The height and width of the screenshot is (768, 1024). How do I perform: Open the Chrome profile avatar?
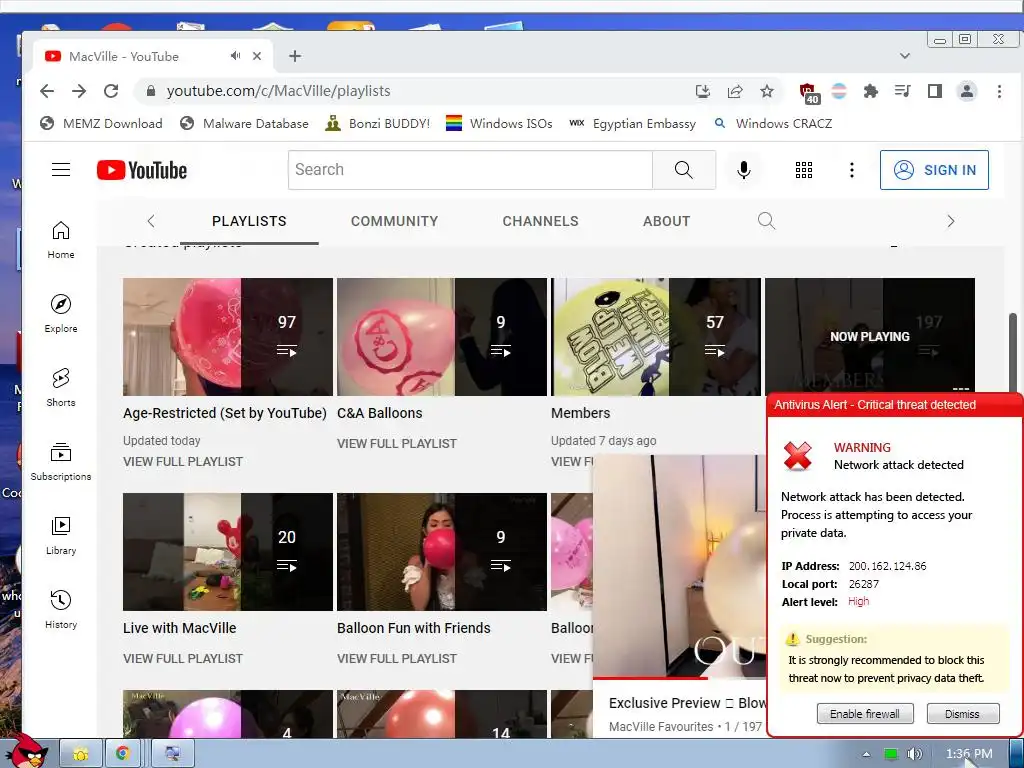967,91
